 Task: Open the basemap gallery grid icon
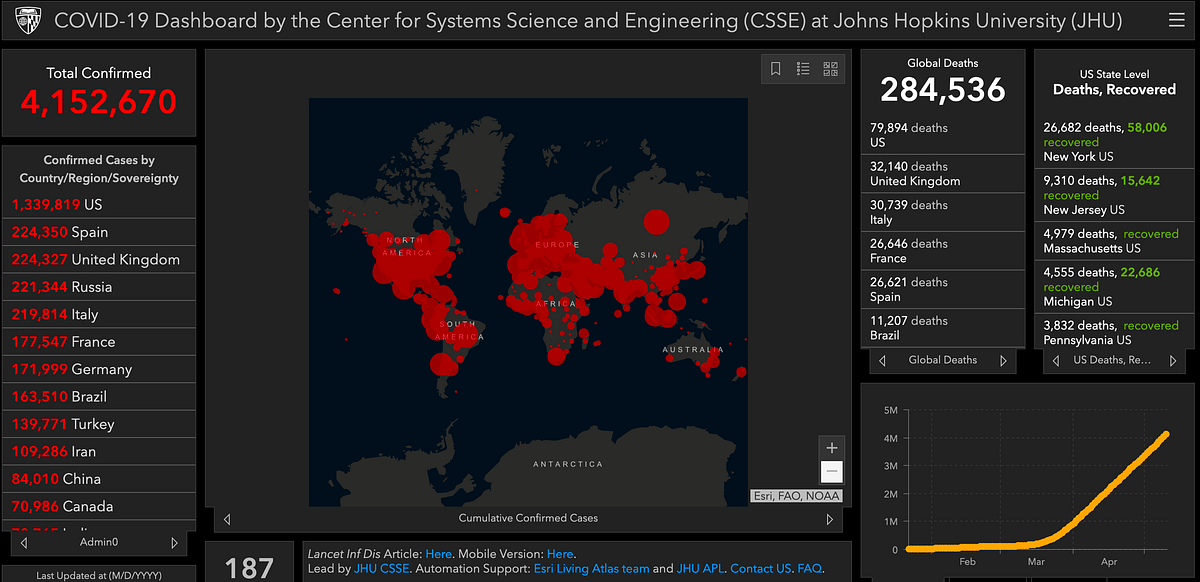[x=831, y=69]
